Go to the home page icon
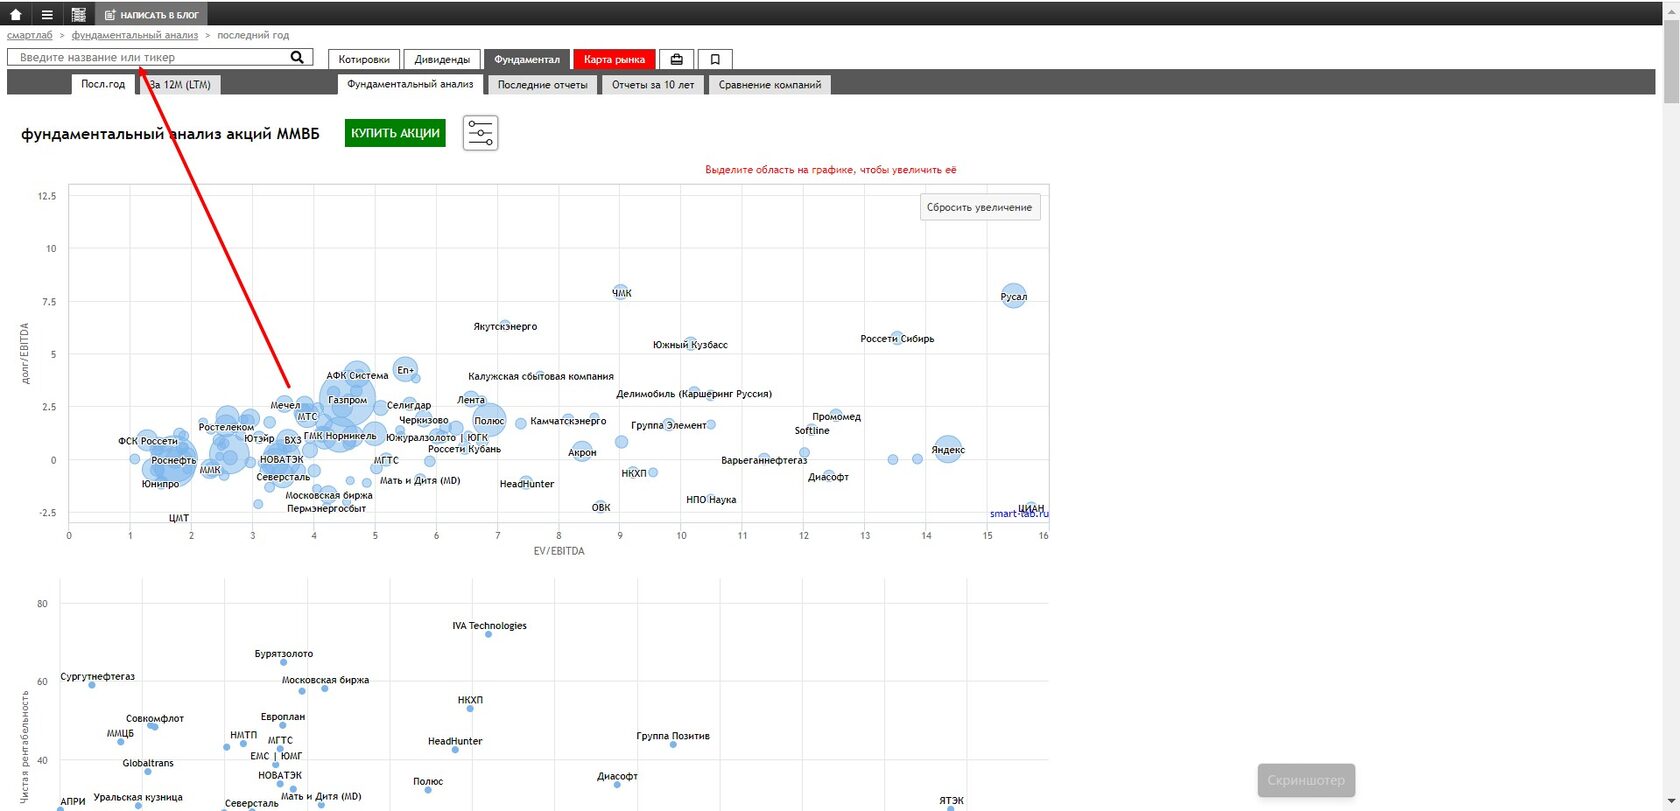The width and height of the screenshot is (1680, 811). [x=15, y=15]
